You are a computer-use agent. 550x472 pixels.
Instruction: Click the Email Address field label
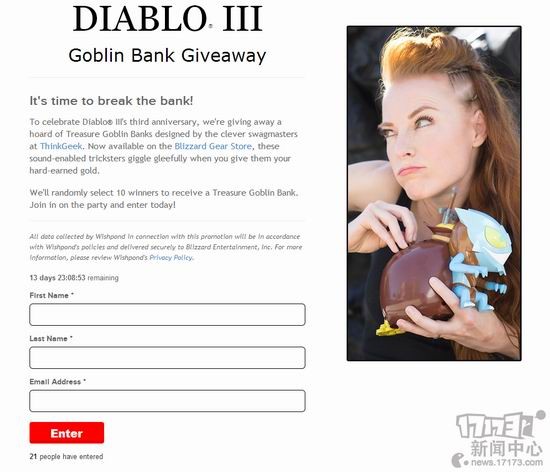click(x=58, y=382)
